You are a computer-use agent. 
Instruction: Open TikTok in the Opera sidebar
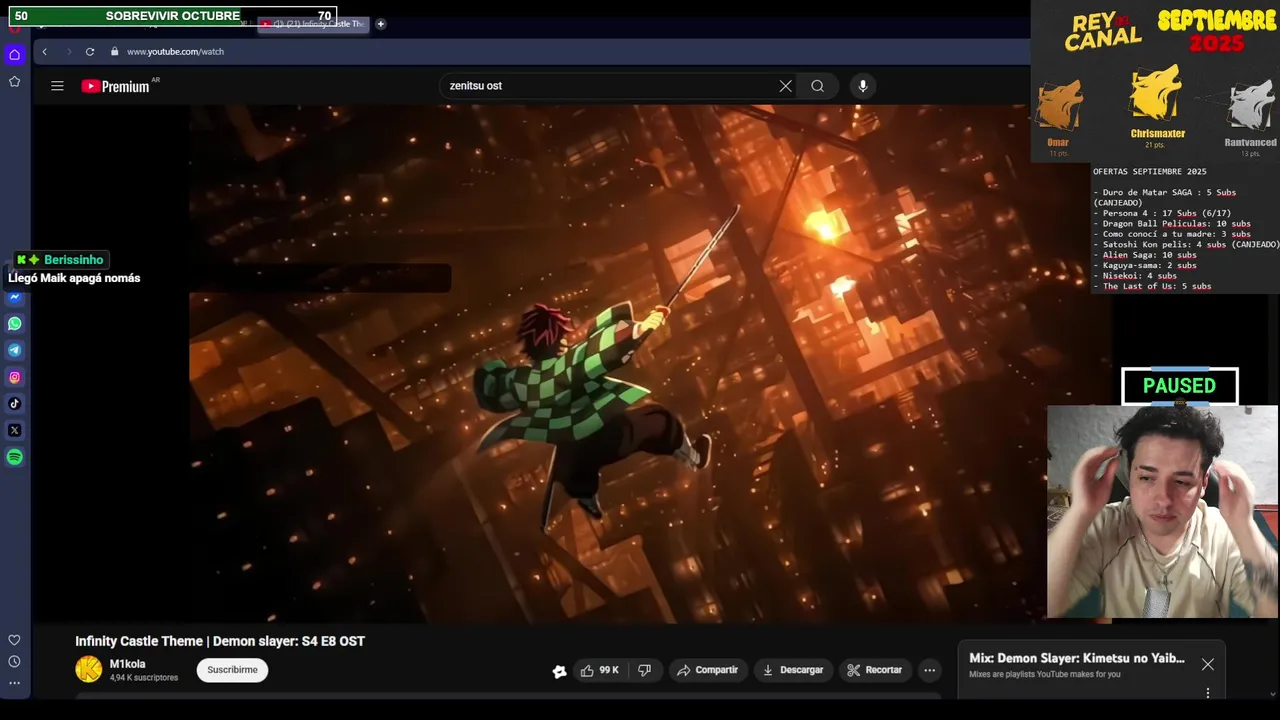[14, 404]
